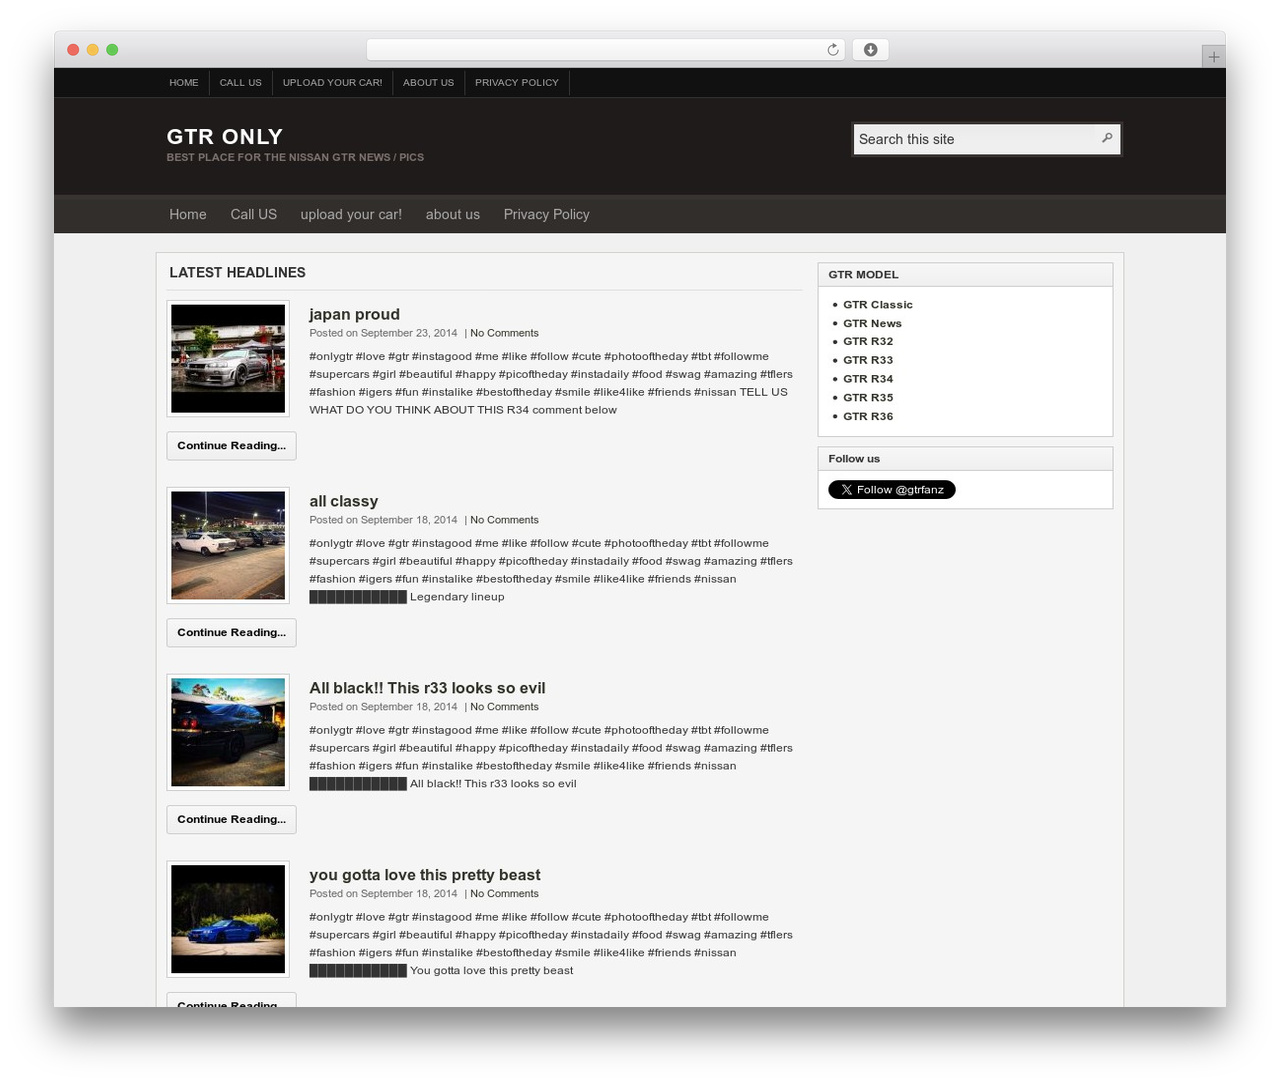Open the GTR News category
The width and height of the screenshot is (1280, 1084).
pyautogui.click(x=872, y=323)
